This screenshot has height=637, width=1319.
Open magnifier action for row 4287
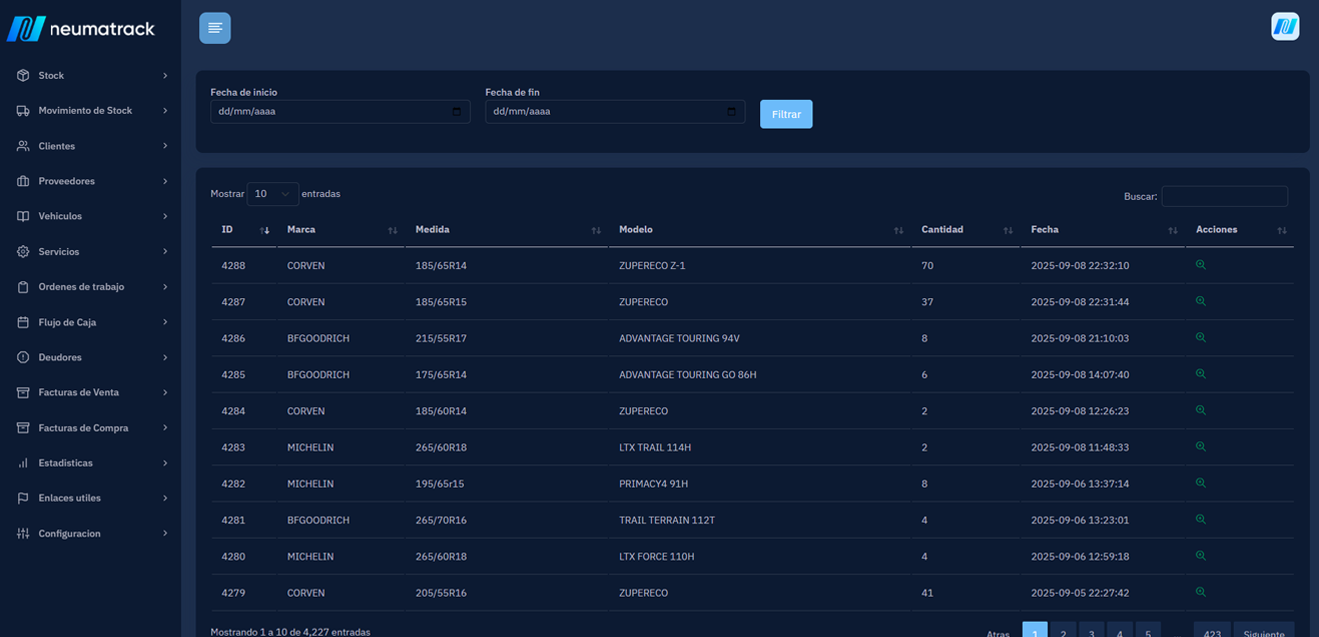point(1200,301)
